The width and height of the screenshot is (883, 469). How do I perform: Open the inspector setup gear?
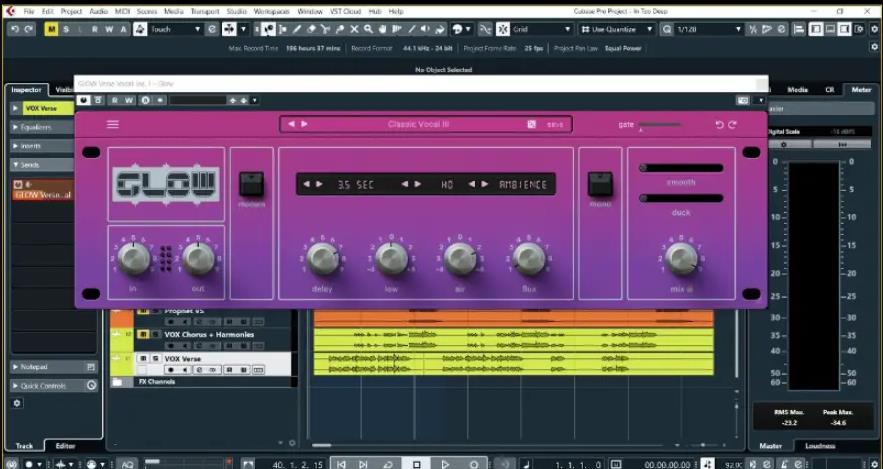click(17, 403)
